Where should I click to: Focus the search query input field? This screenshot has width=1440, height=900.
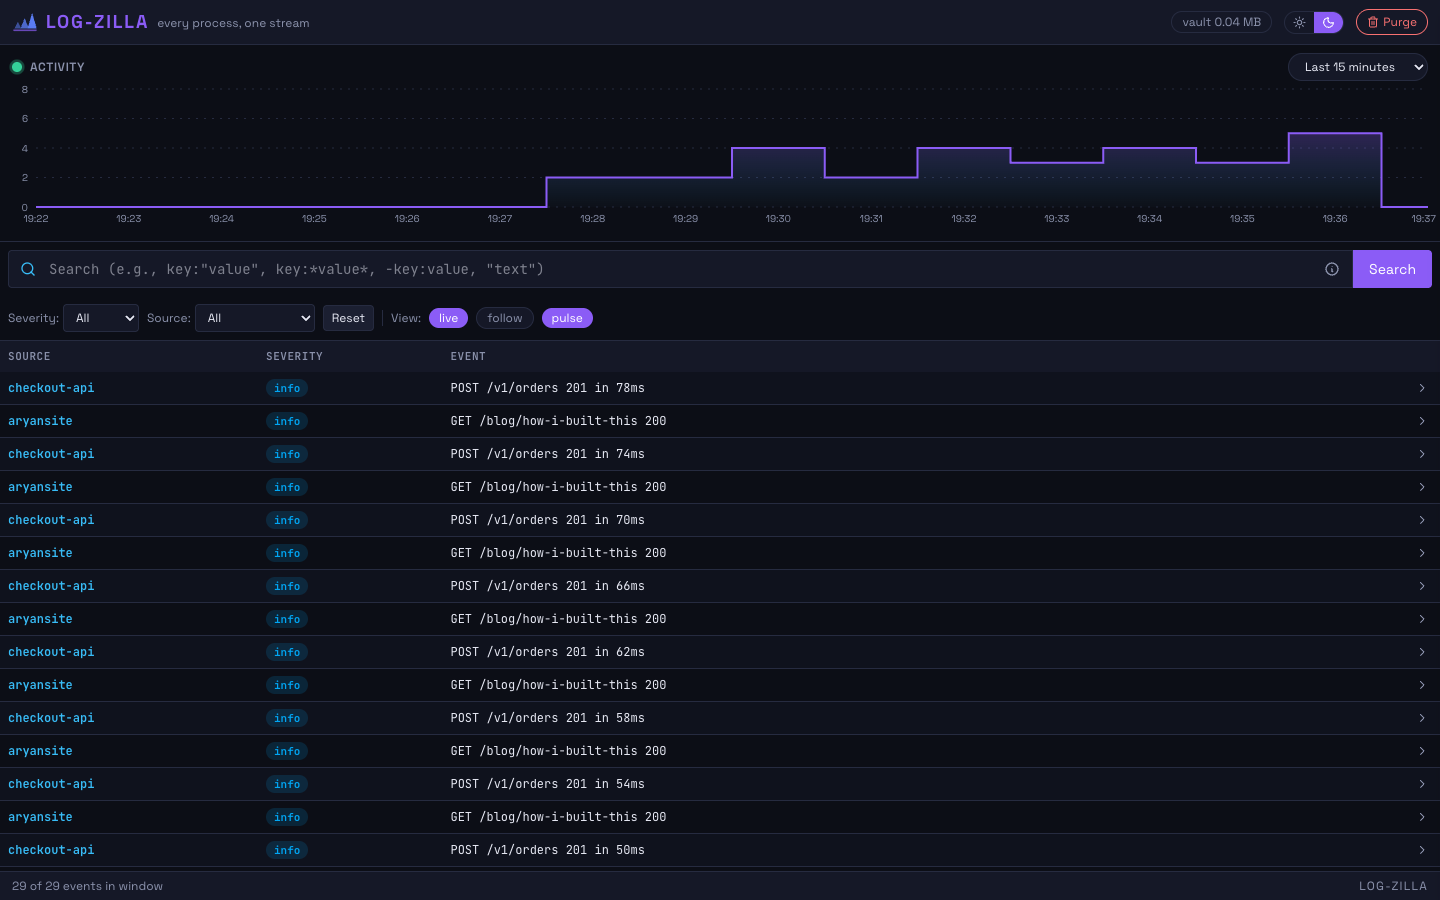point(680,269)
